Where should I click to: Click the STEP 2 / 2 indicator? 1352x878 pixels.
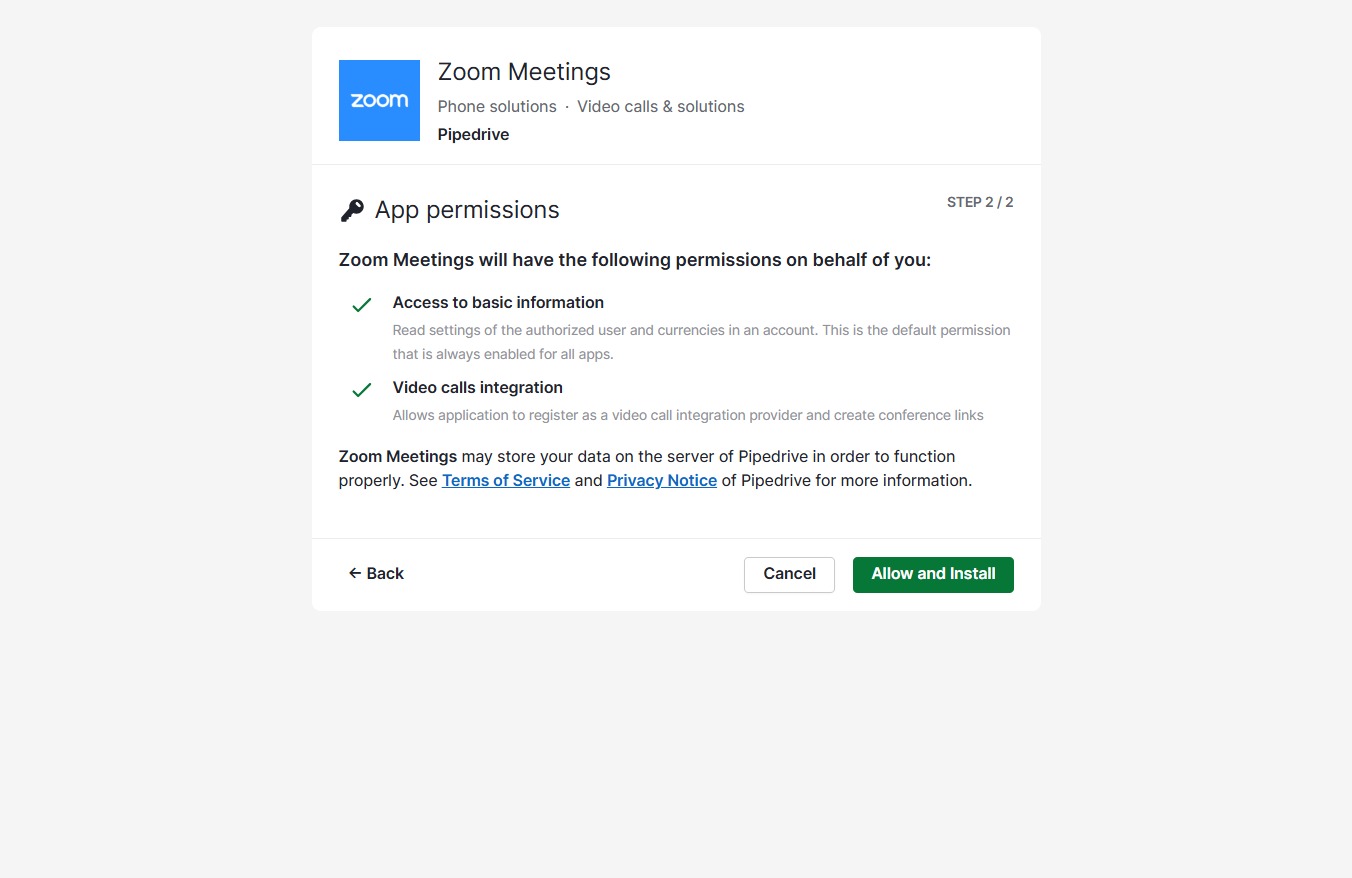(x=980, y=202)
